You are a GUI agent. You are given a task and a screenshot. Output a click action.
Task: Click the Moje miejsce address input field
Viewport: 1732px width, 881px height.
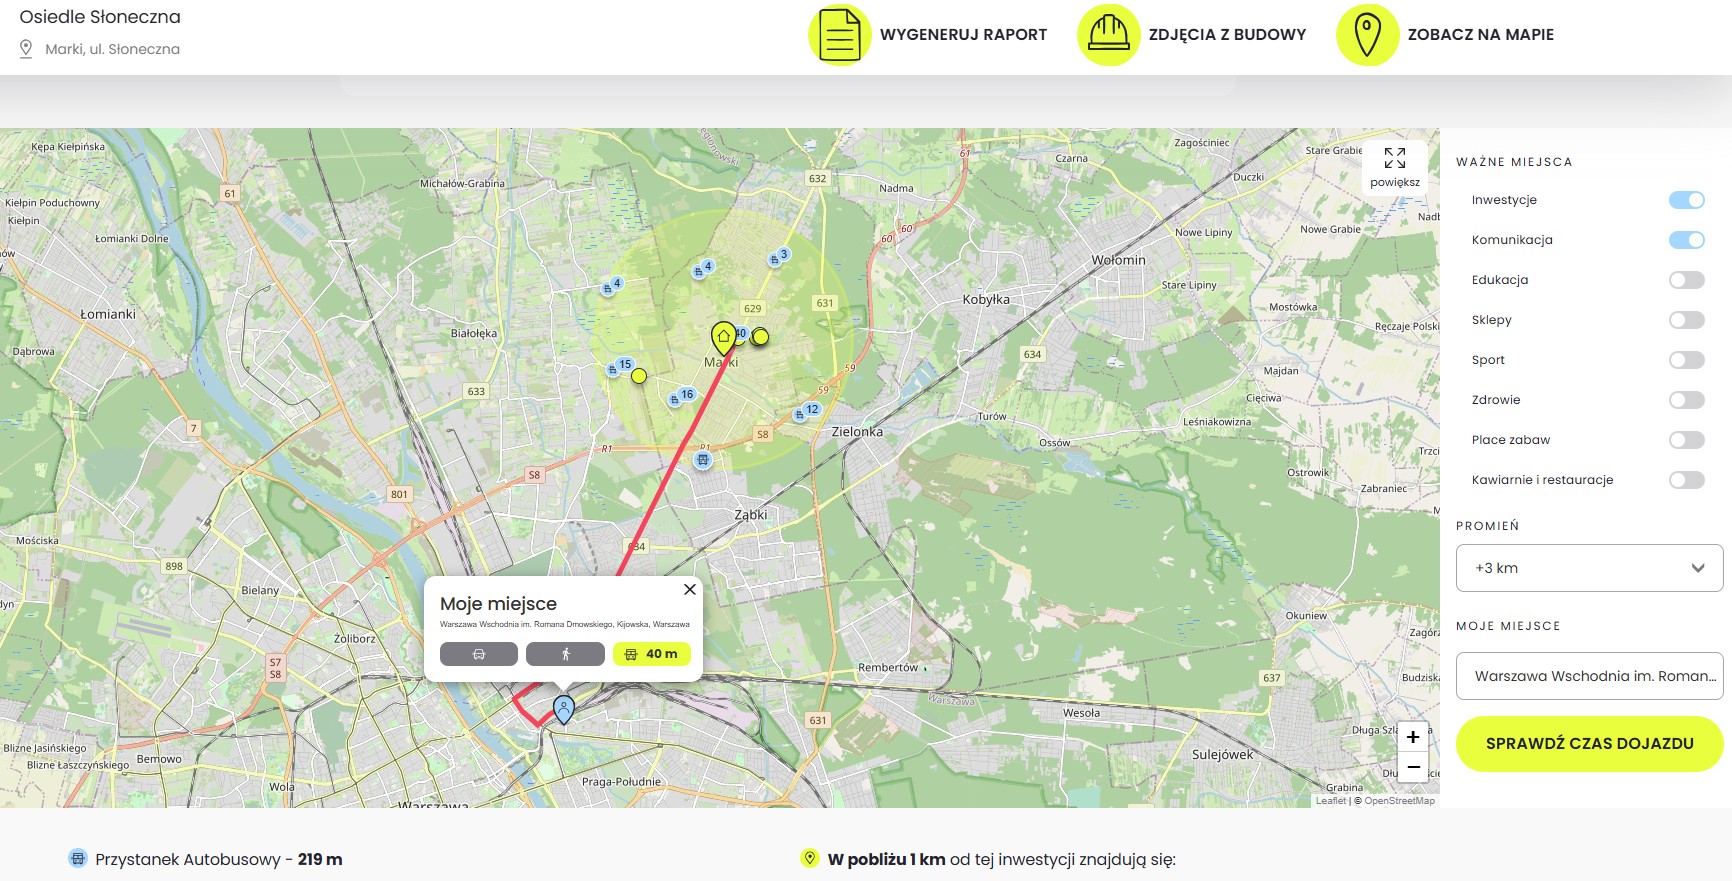[x=1589, y=676]
